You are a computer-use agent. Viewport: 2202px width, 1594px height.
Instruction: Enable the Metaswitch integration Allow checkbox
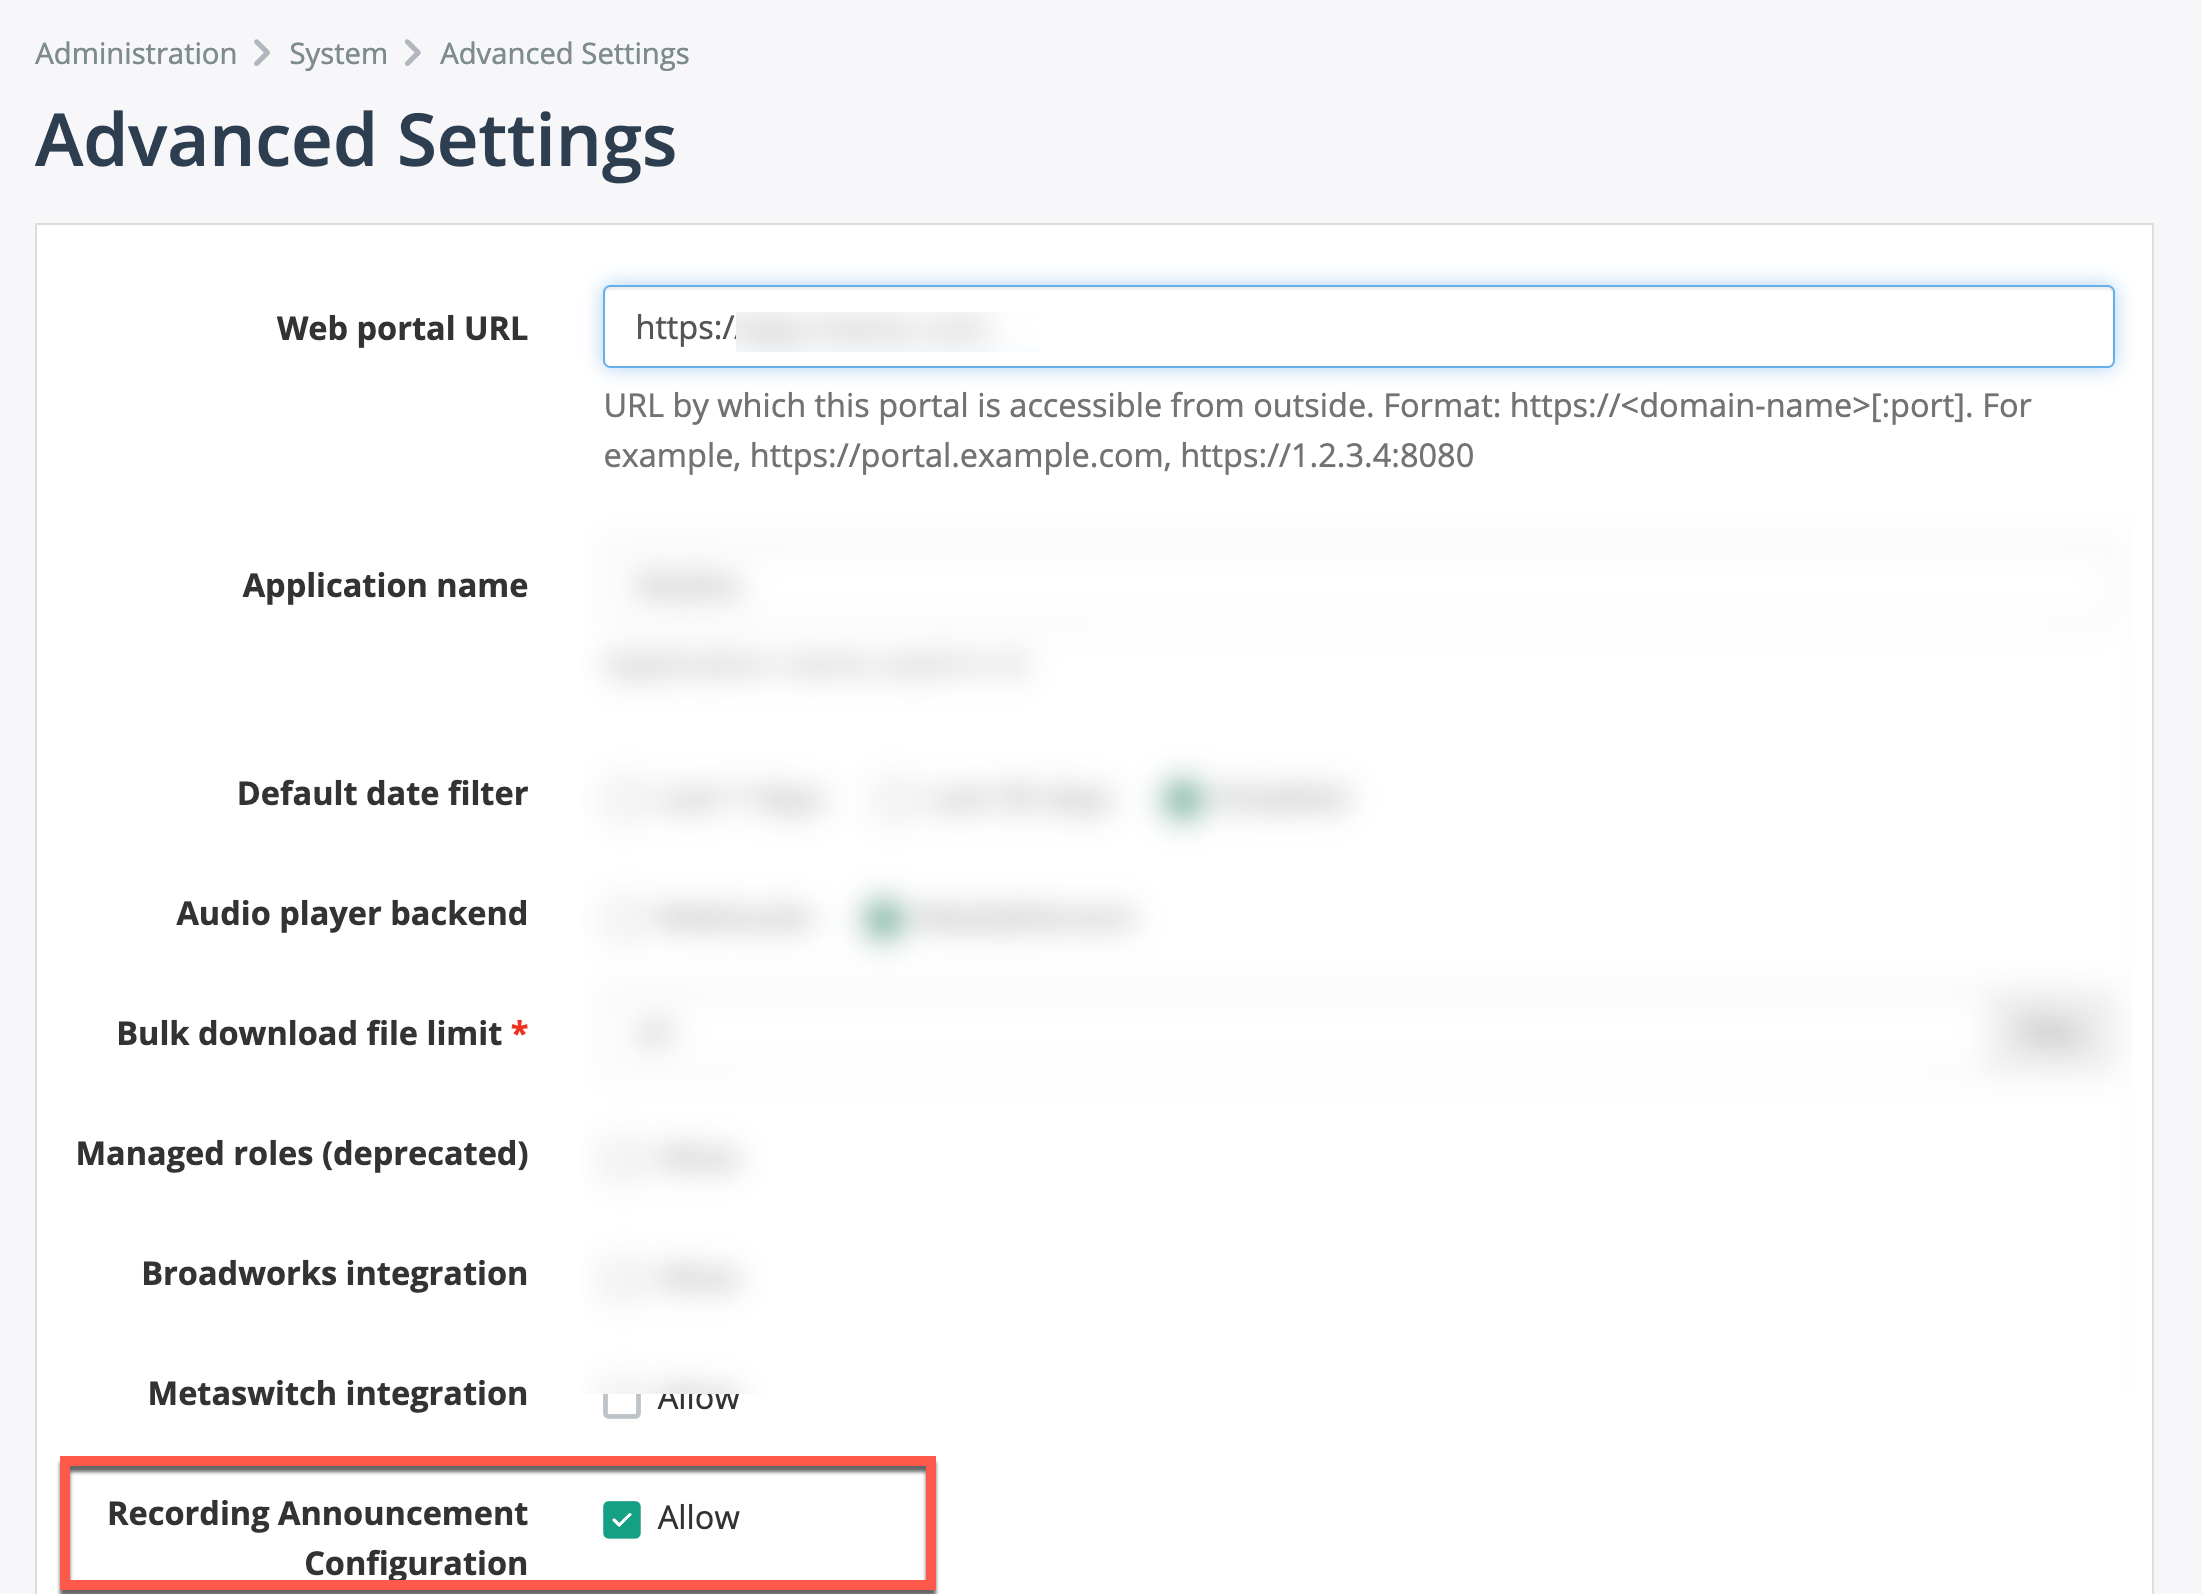pos(622,1401)
